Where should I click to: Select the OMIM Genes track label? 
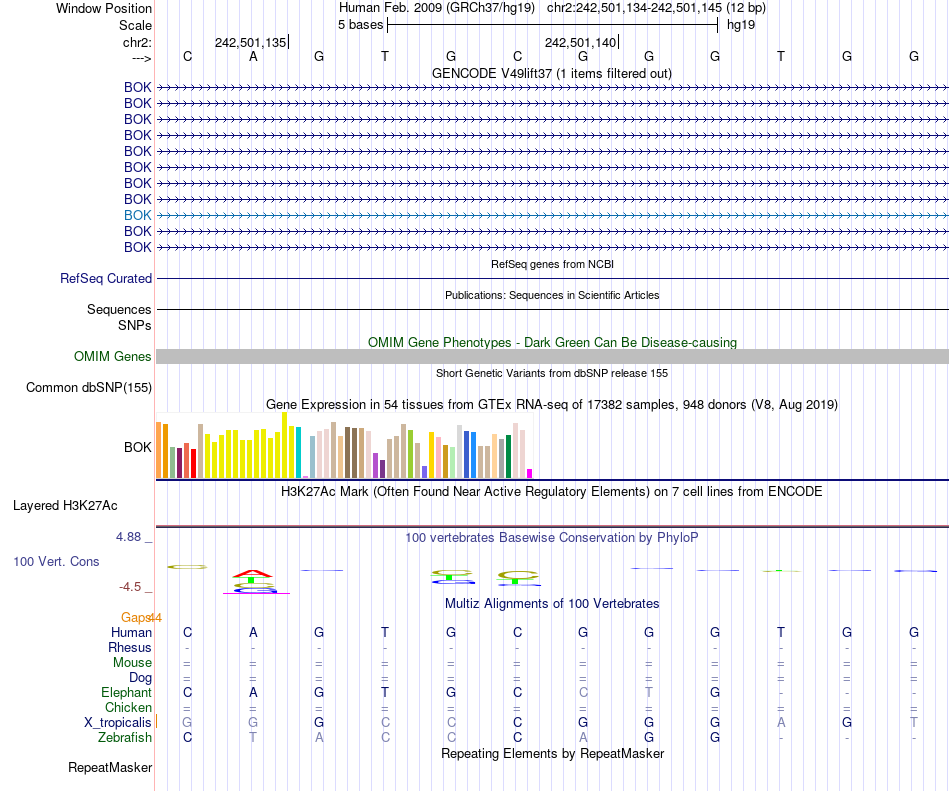113,357
